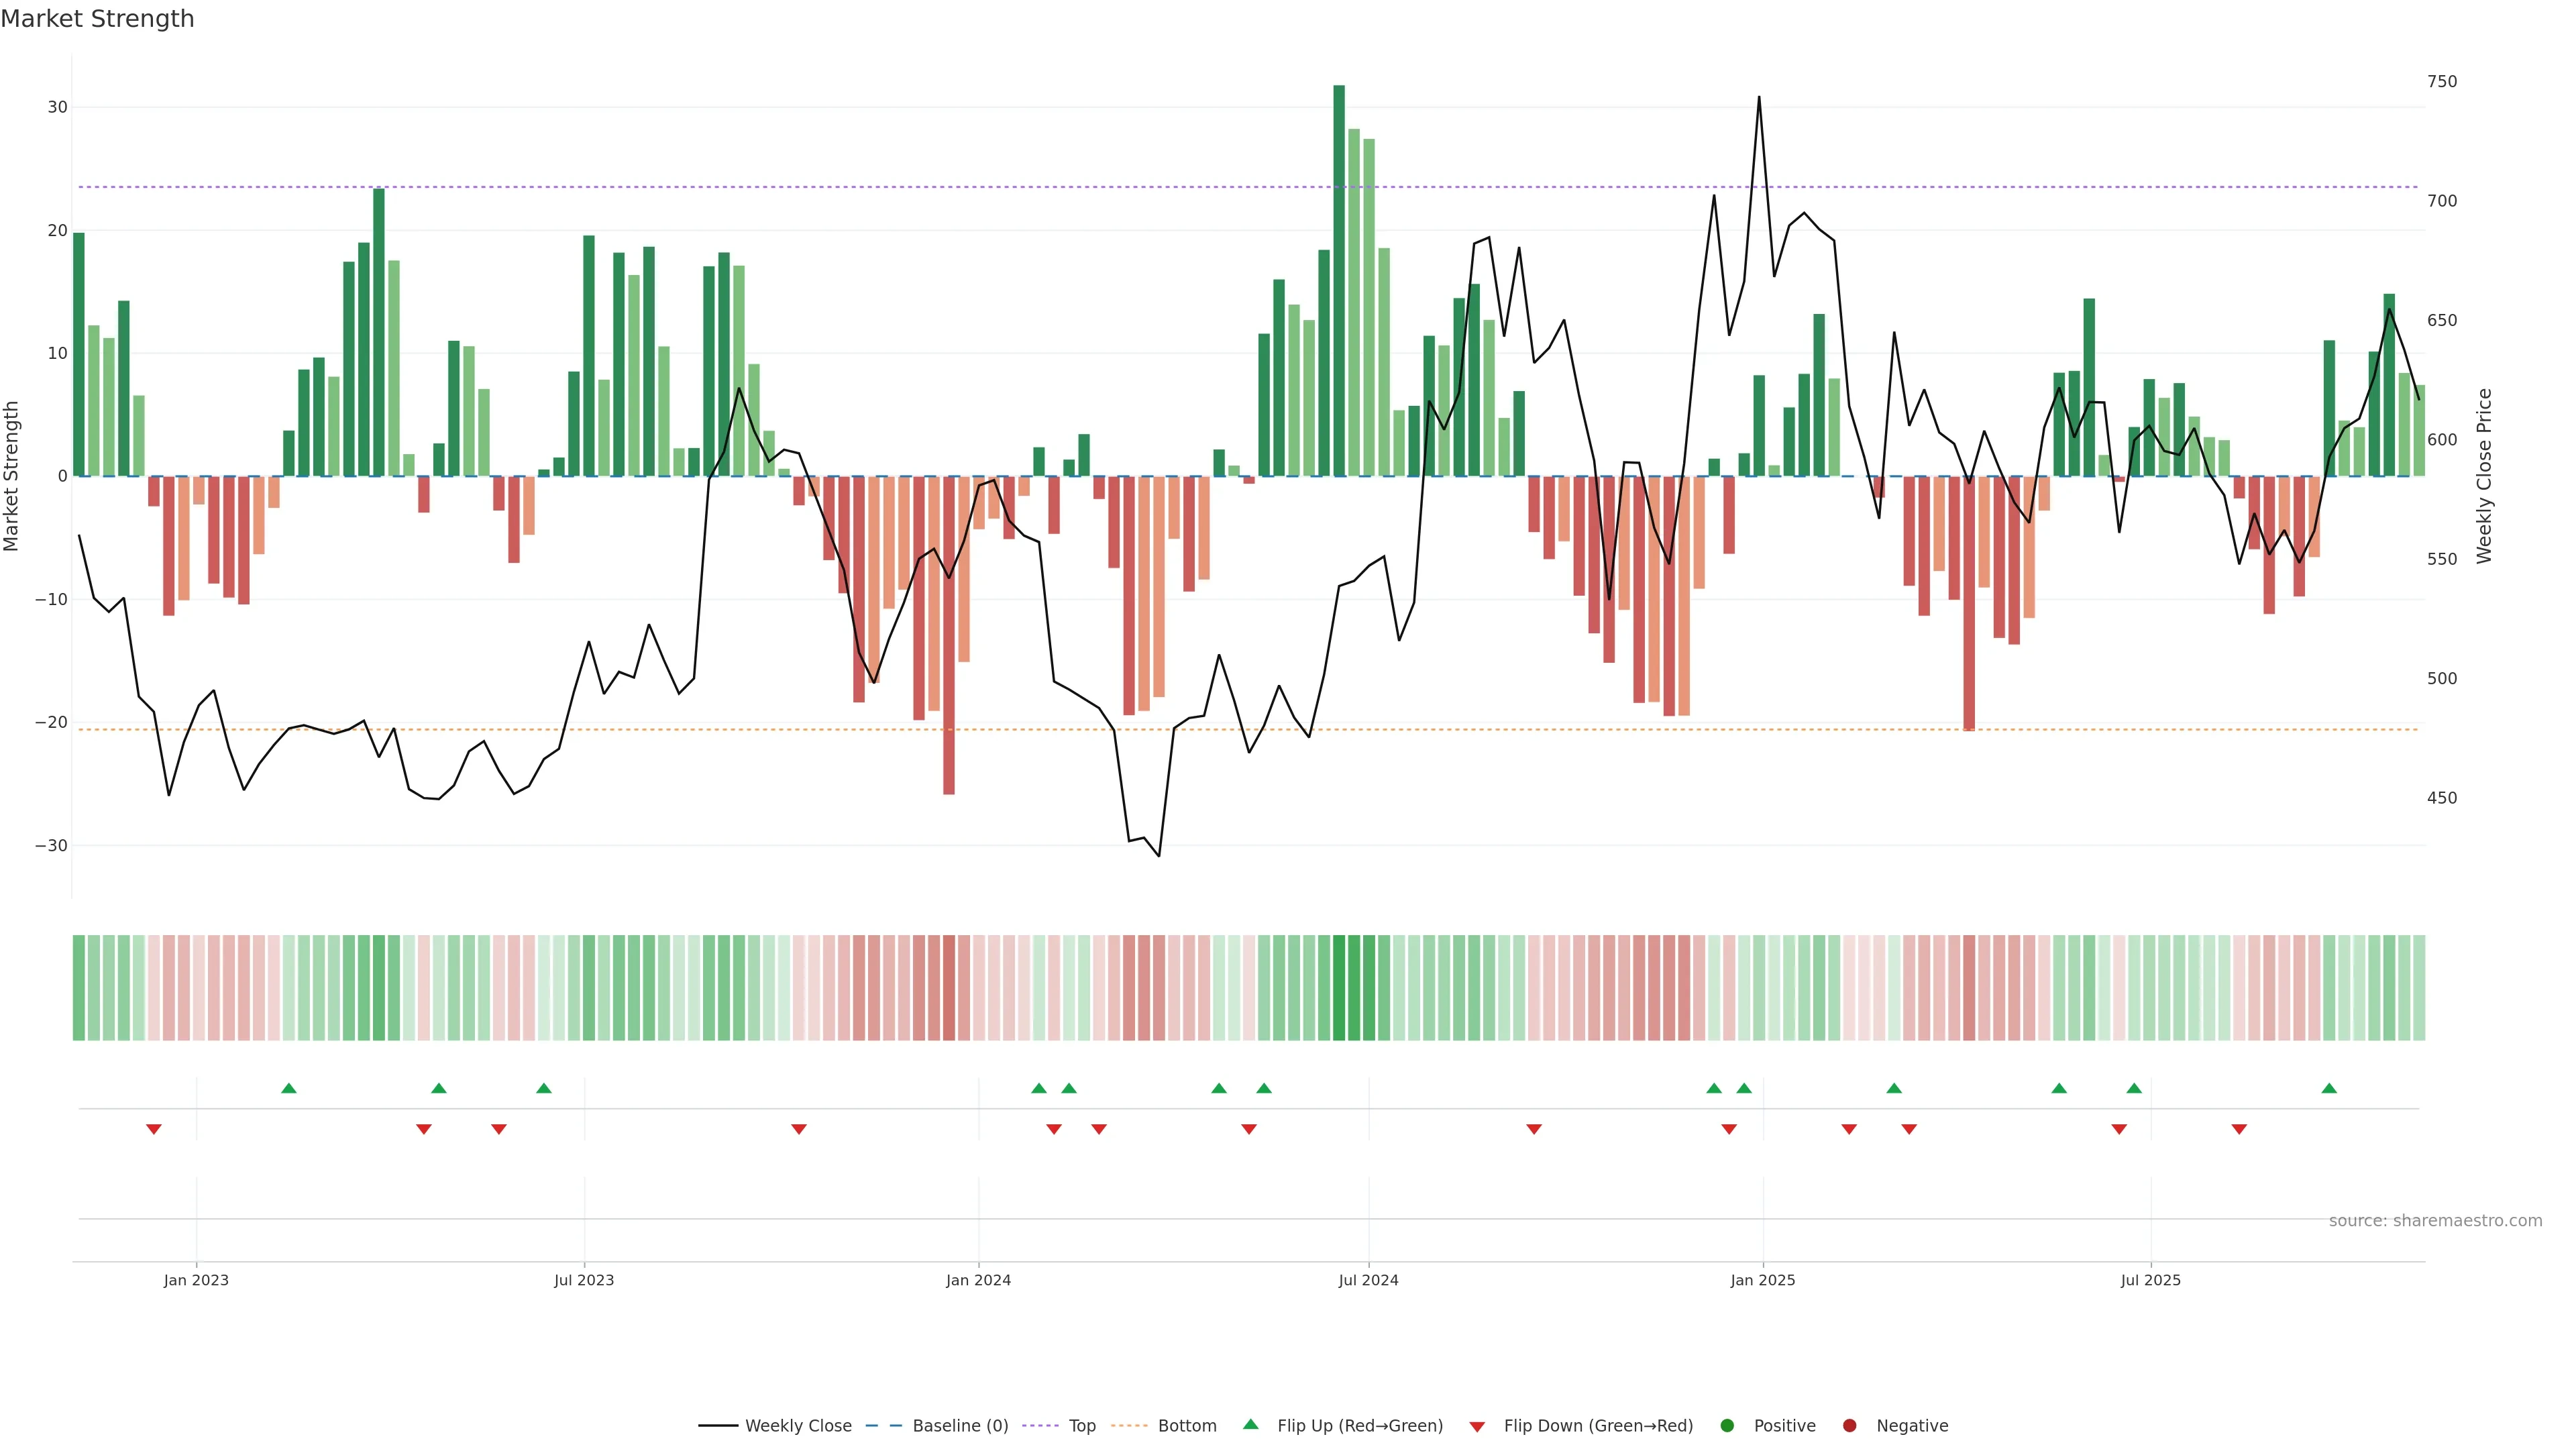
Task: Click first flip-down marker before Jan 2023
Action: coord(154,1129)
